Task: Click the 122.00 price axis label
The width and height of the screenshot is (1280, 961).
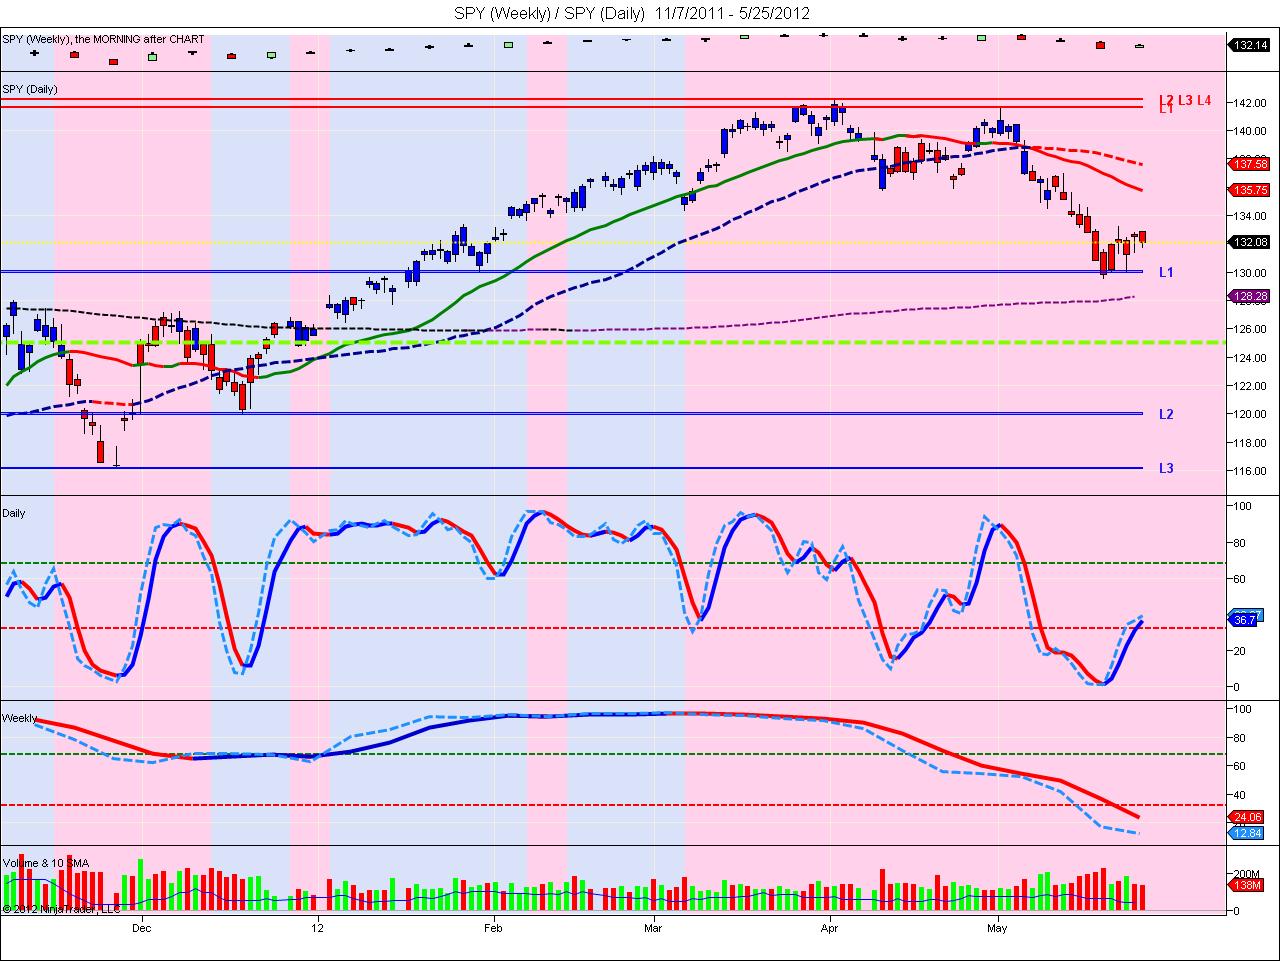Action: coord(1250,386)
